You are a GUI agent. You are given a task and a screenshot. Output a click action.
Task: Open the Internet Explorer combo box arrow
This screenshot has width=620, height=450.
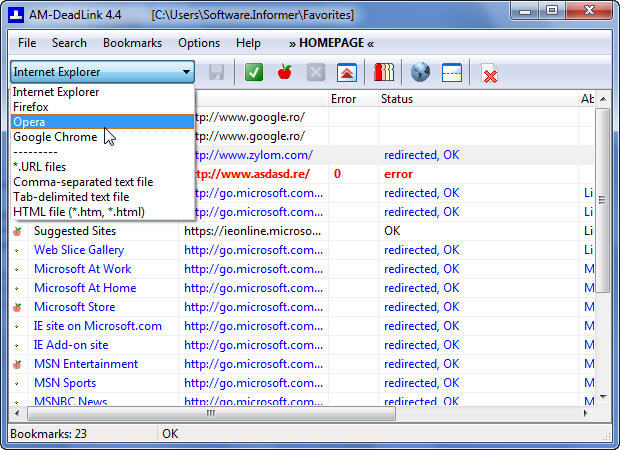186,72
